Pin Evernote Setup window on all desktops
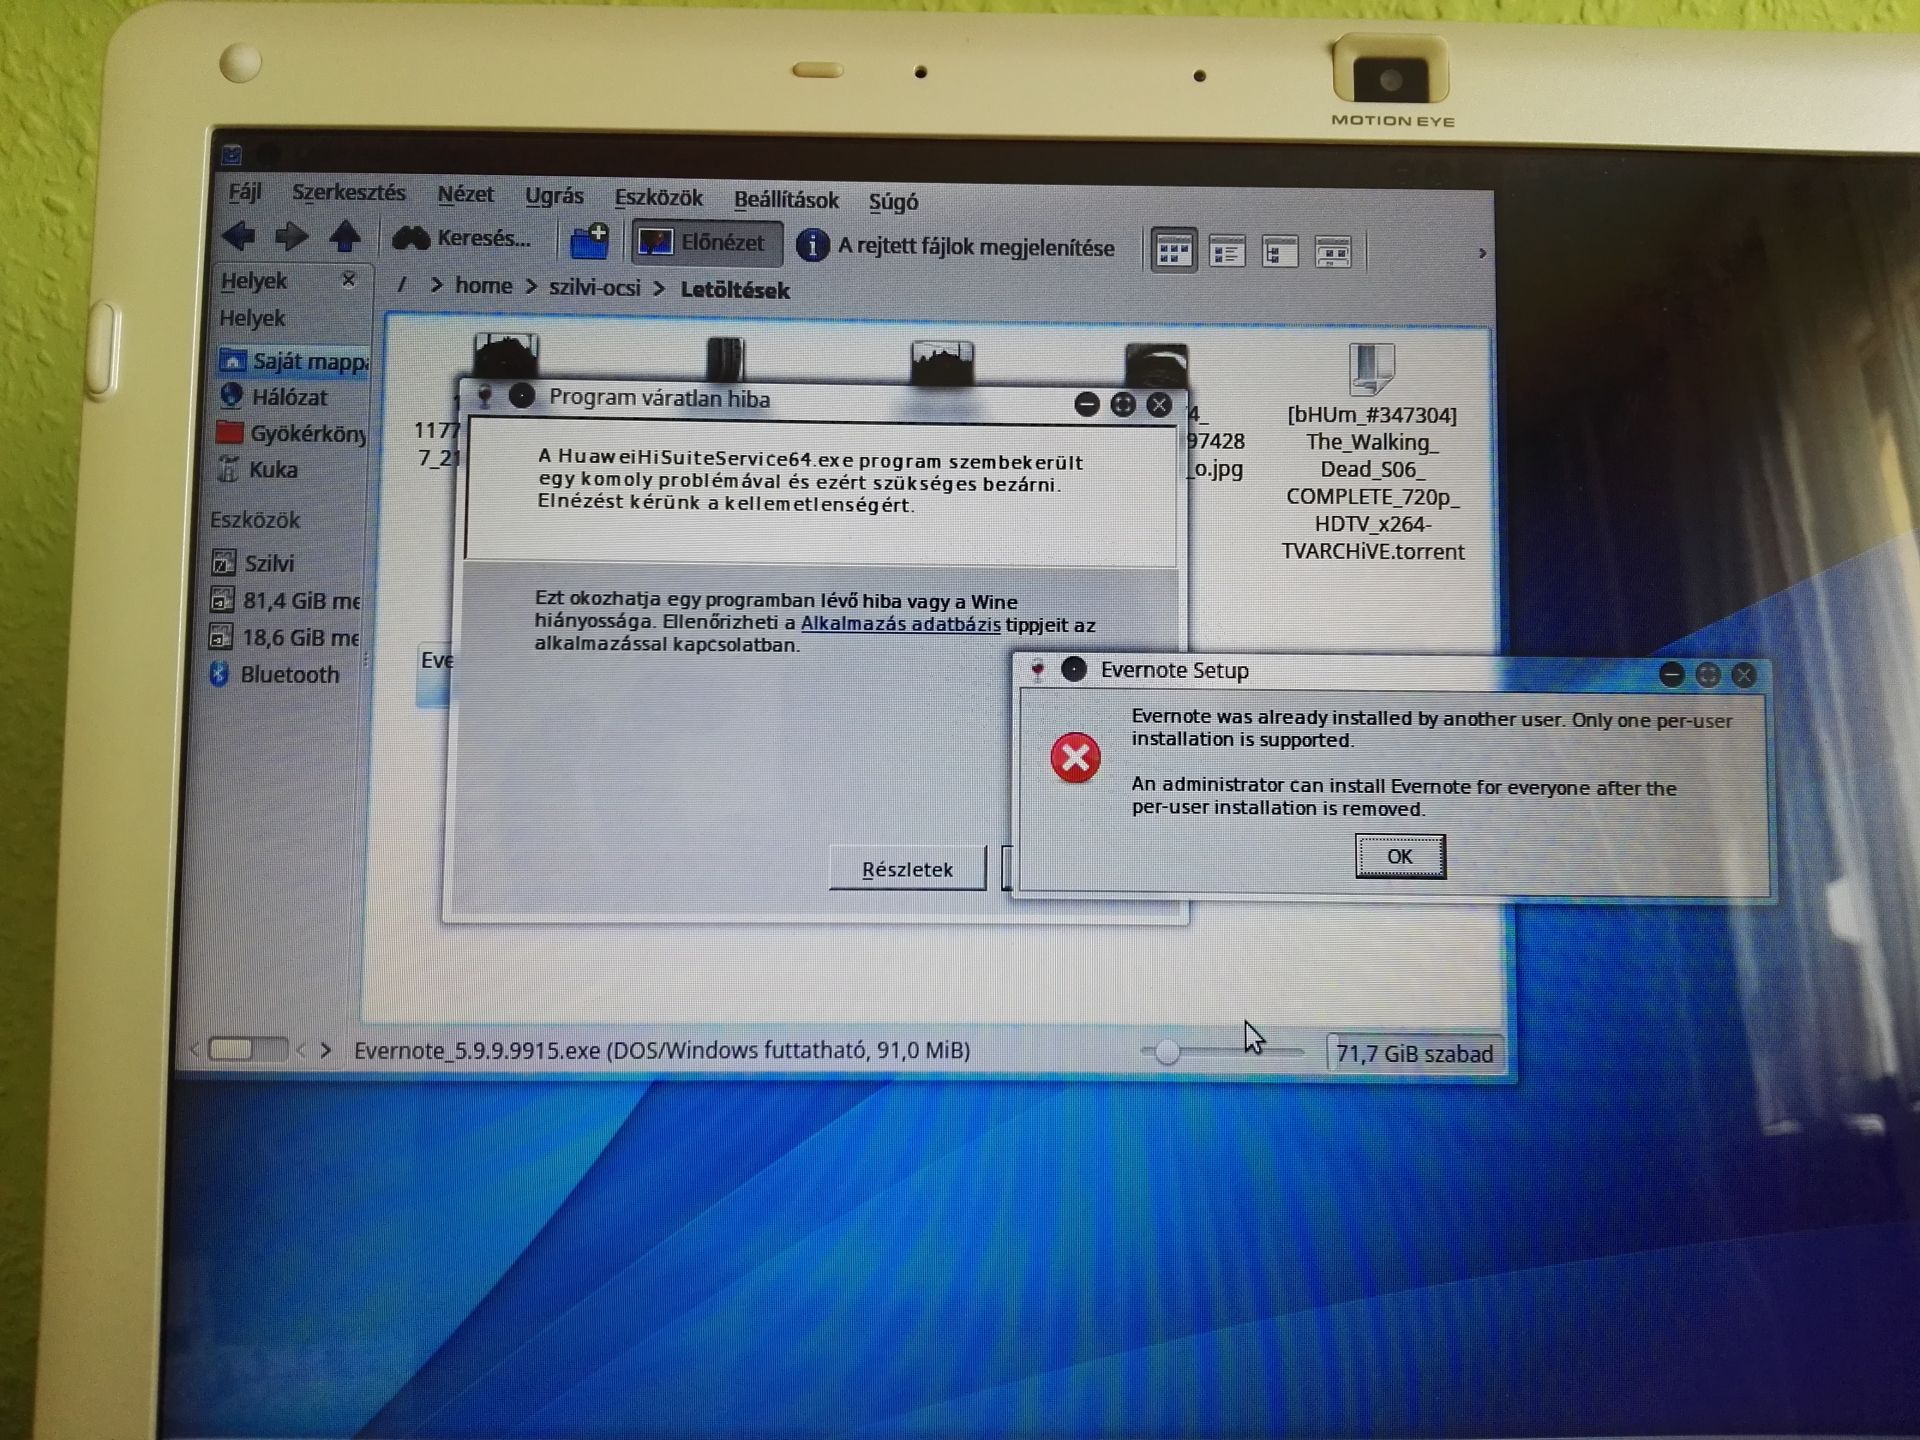The image size is (1920, 1440). point(1074,669)
